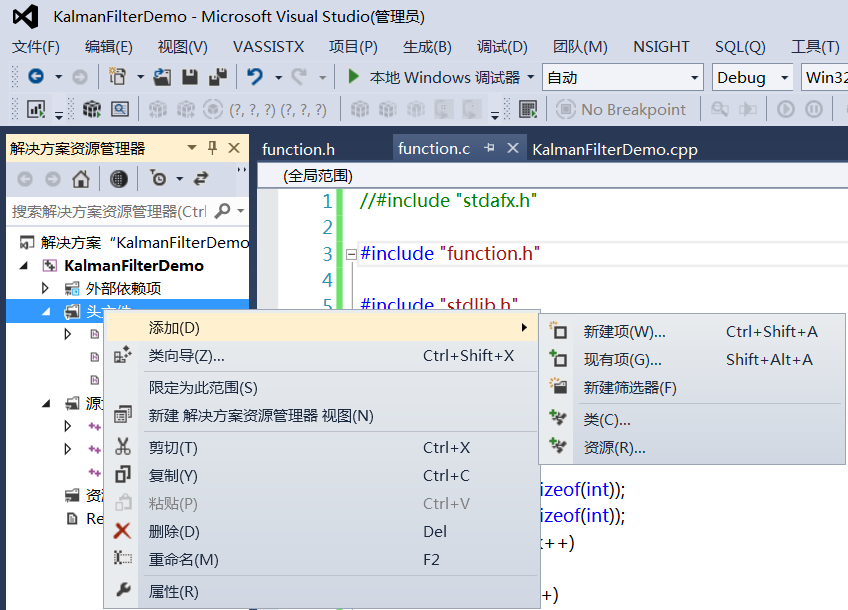848x610 pixels.
Task: Switch to the KalmanFilterDemo.cpp tab
Action: [614, 149]
